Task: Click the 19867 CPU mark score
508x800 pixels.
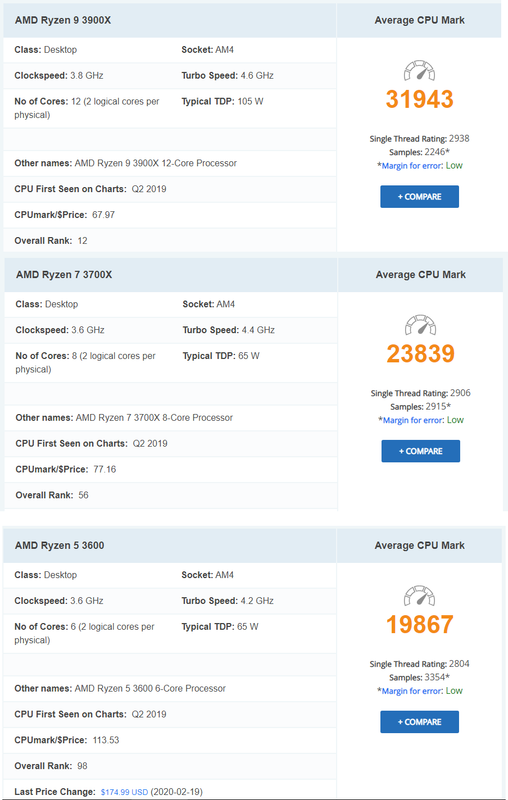Action: (x=419, y=624)
